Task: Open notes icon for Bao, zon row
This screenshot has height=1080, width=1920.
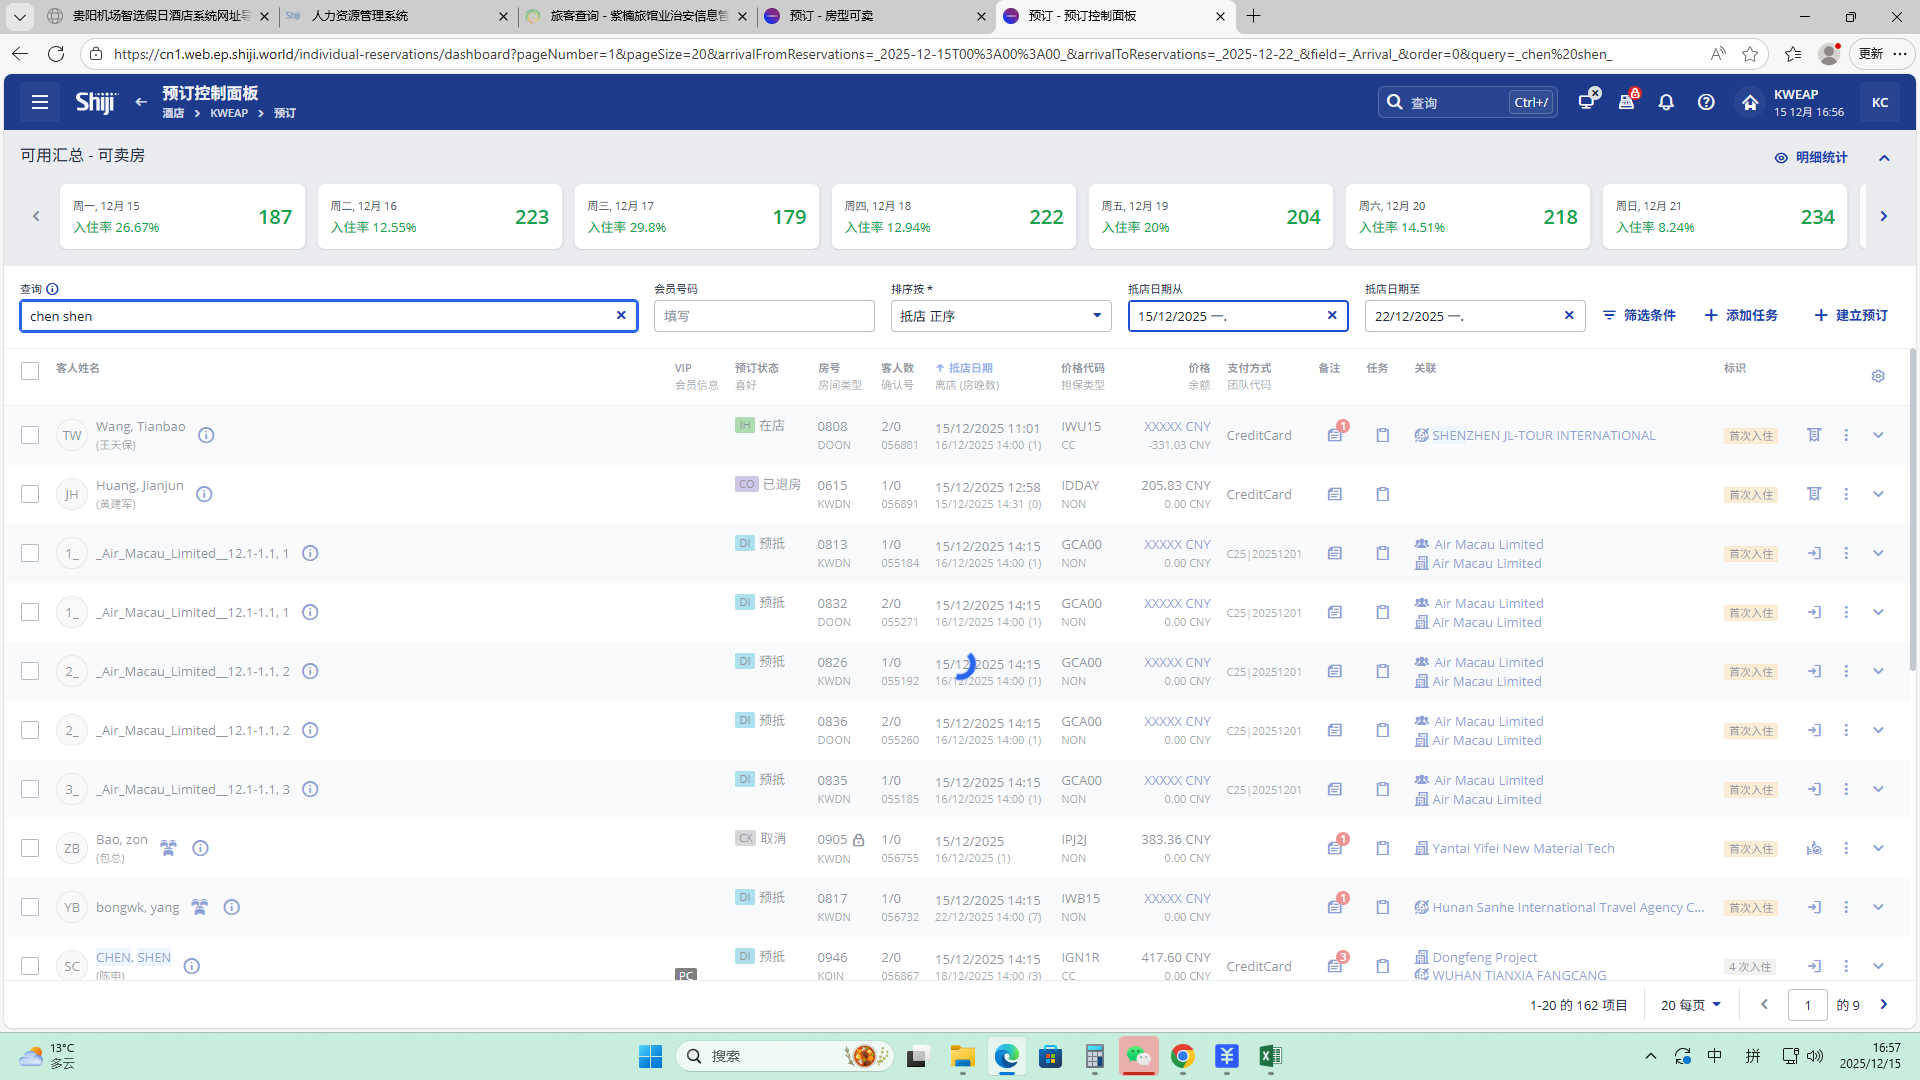Action: (x=1335, y=848)
